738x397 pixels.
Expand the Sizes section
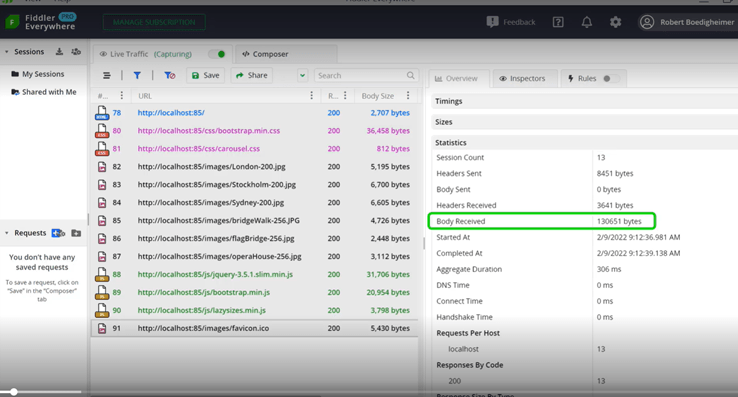tap(585, 122)
